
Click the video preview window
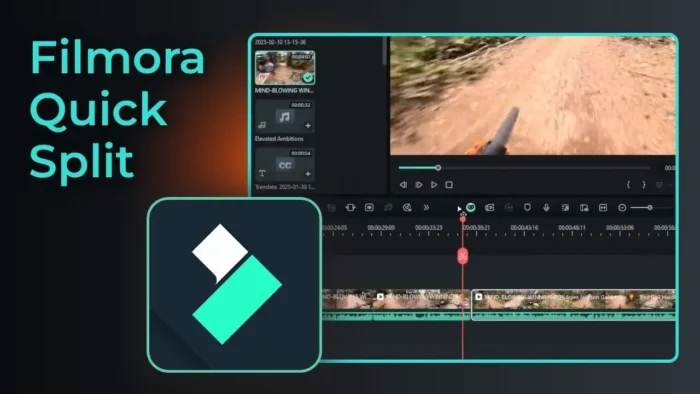tap(533, 96)
